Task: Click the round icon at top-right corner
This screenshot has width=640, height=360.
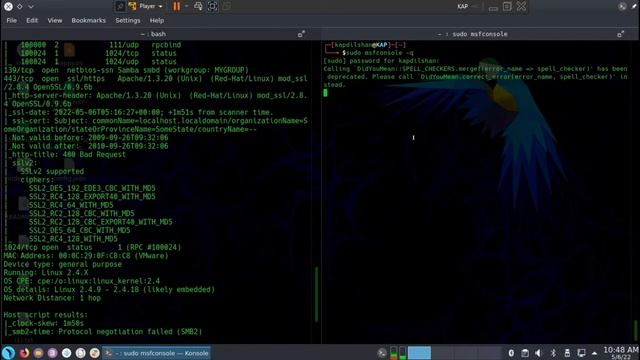Action: click(622, 7)
